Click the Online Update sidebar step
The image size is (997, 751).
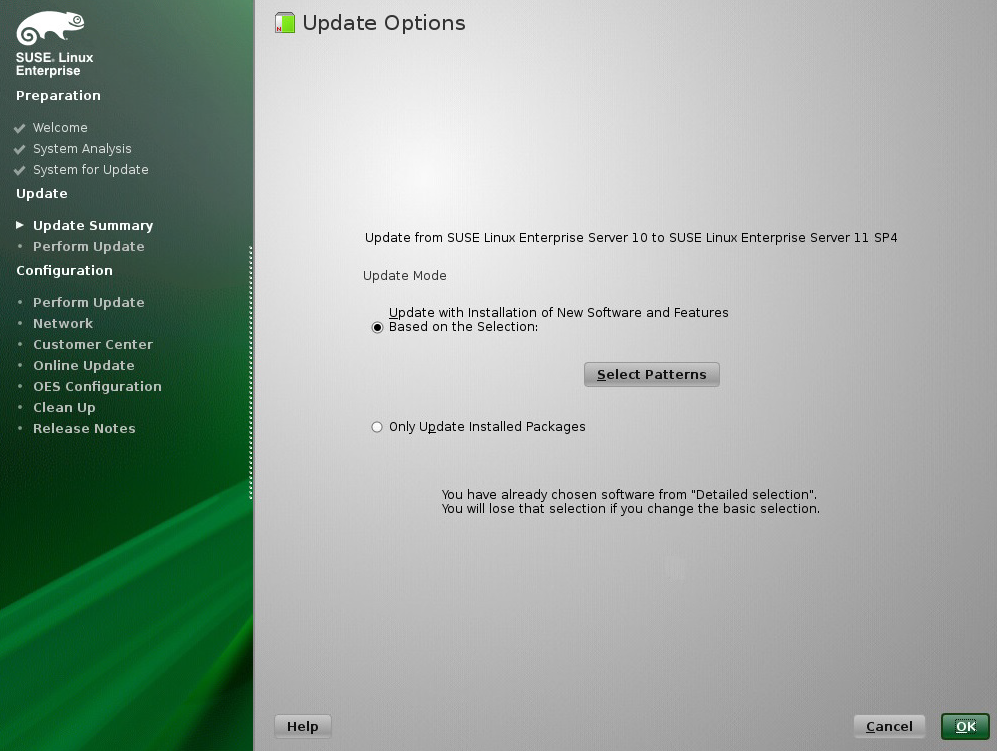[x=84, y=366]
